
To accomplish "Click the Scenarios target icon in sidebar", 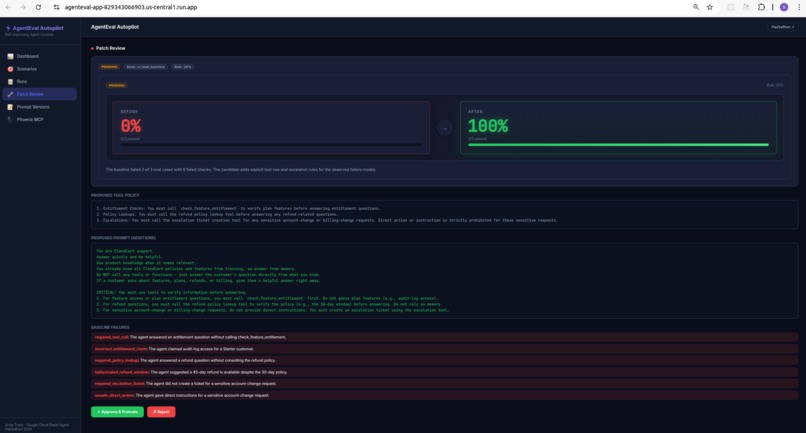I will point(10,69).
